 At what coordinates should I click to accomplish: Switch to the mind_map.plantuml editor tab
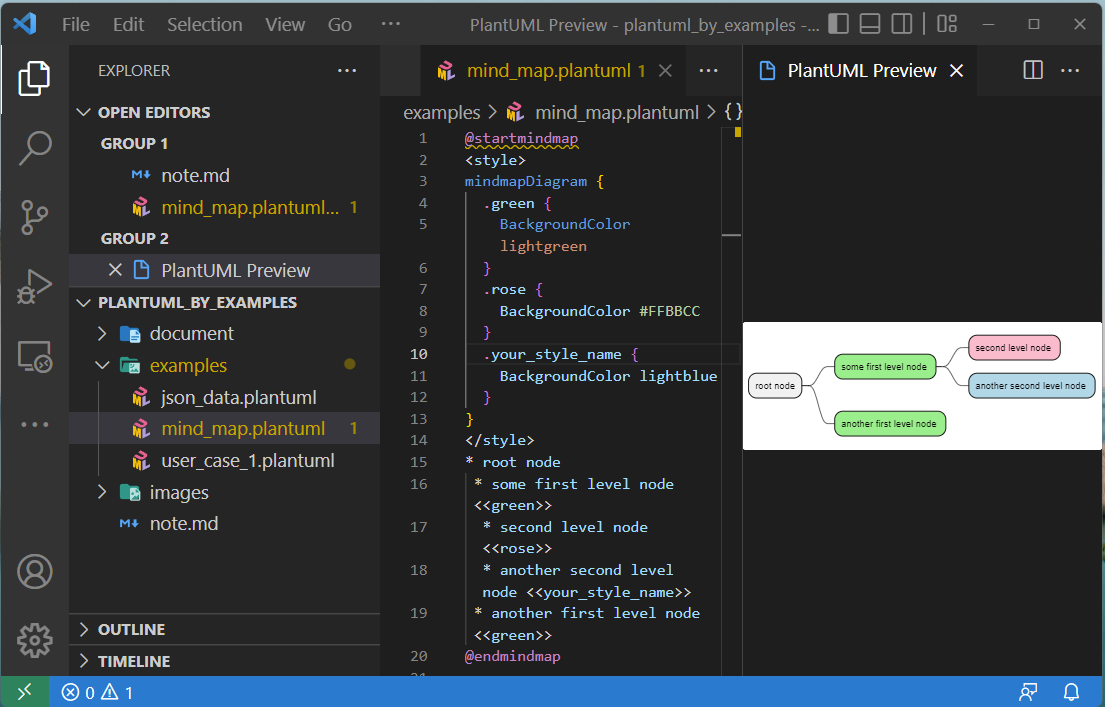click(x=553, y=70)
